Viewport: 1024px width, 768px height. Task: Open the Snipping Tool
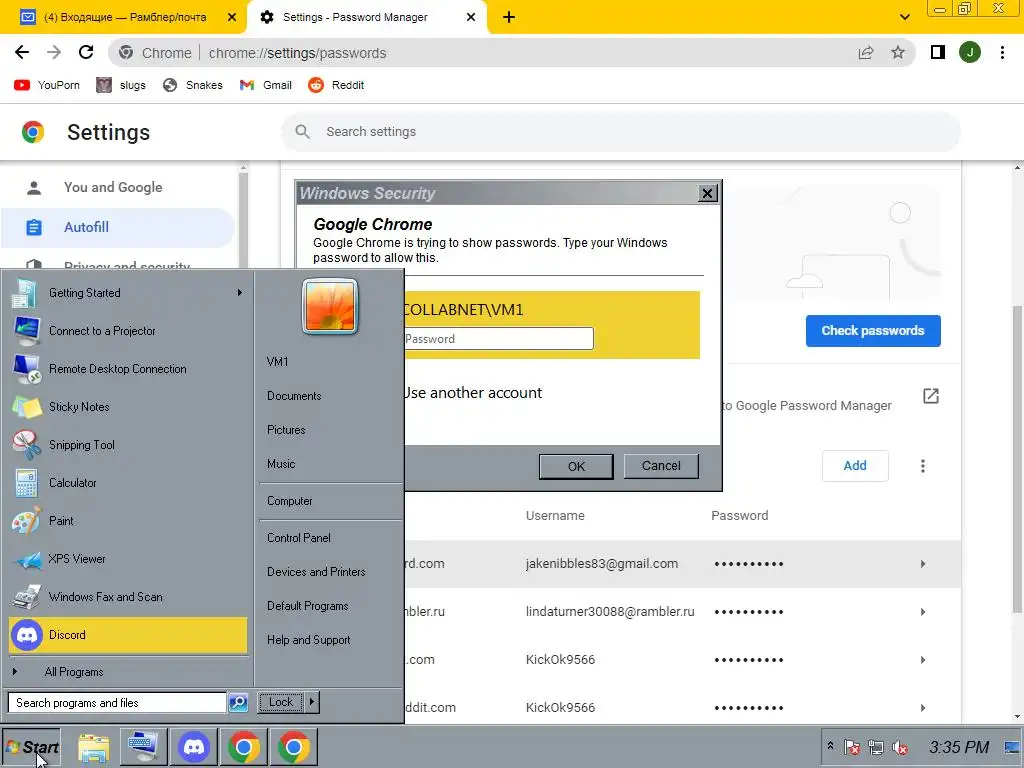[129, 445]
